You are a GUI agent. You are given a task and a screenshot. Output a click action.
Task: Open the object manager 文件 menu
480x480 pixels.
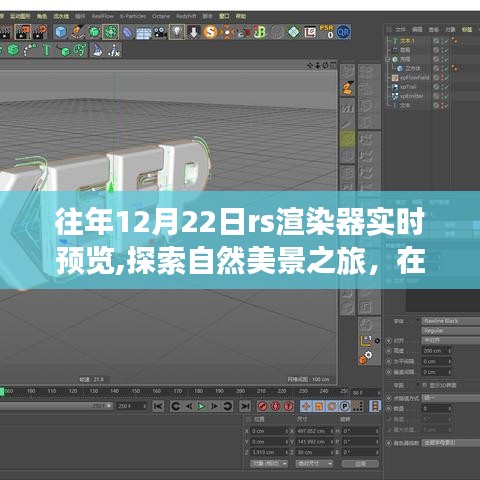401,30
